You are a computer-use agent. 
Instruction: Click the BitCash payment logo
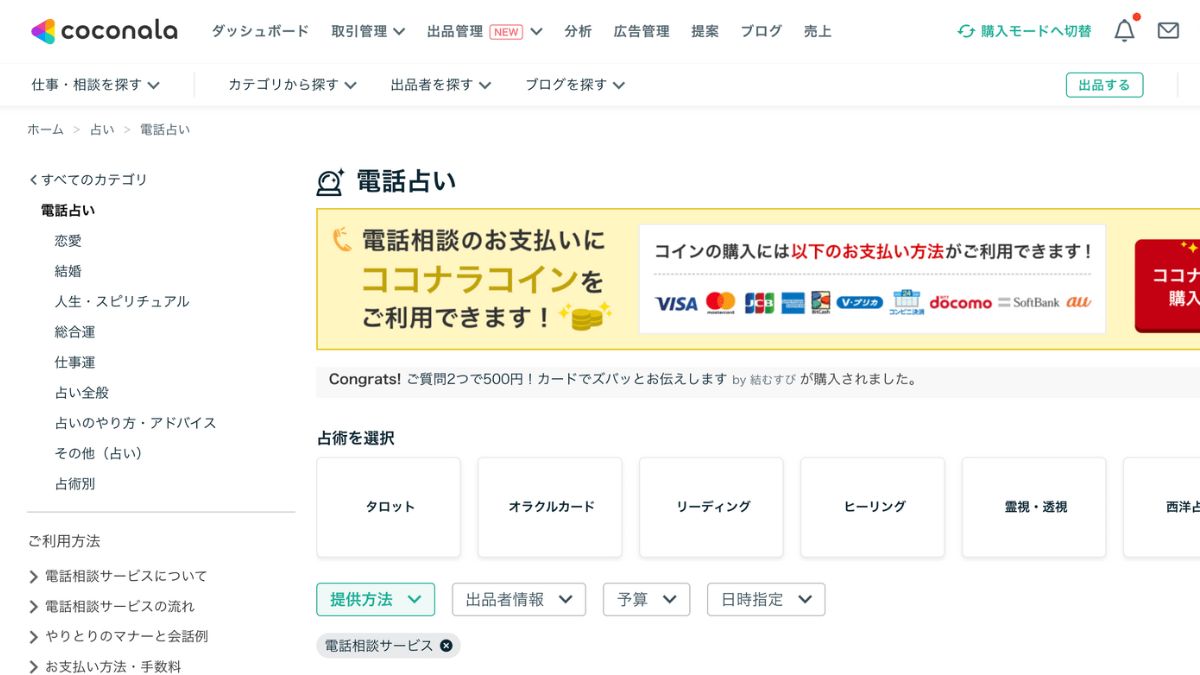[821, 302]
